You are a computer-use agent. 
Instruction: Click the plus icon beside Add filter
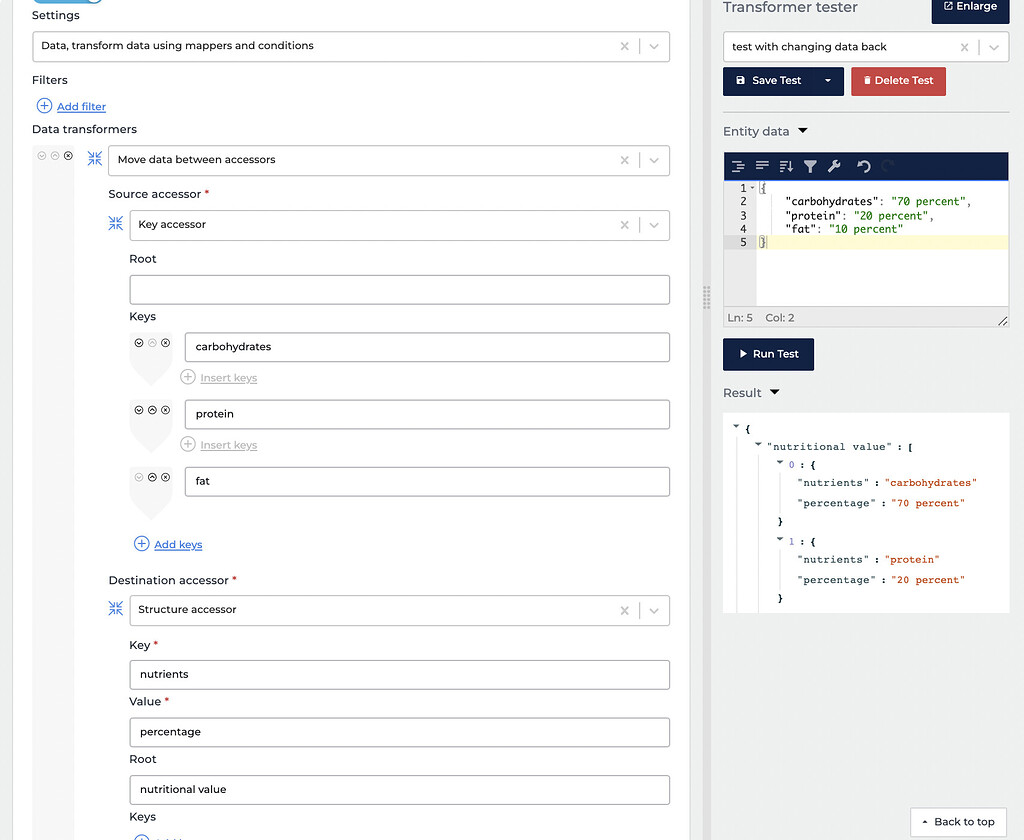click(44, 105)
